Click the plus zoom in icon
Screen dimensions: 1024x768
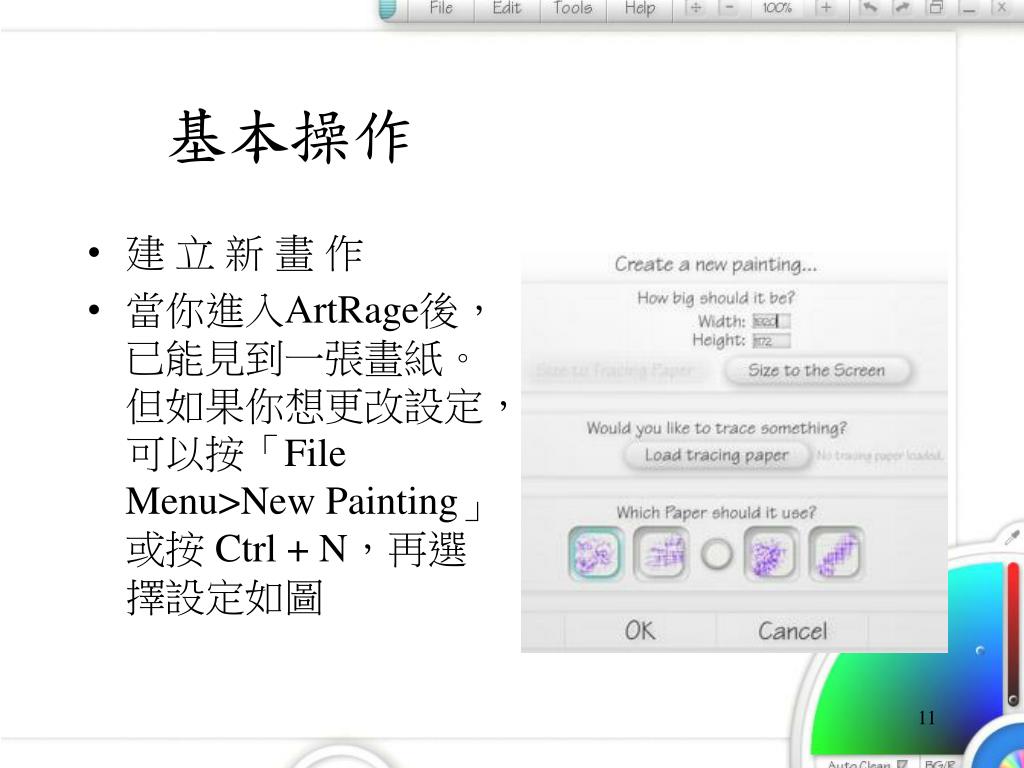[826, 8]
